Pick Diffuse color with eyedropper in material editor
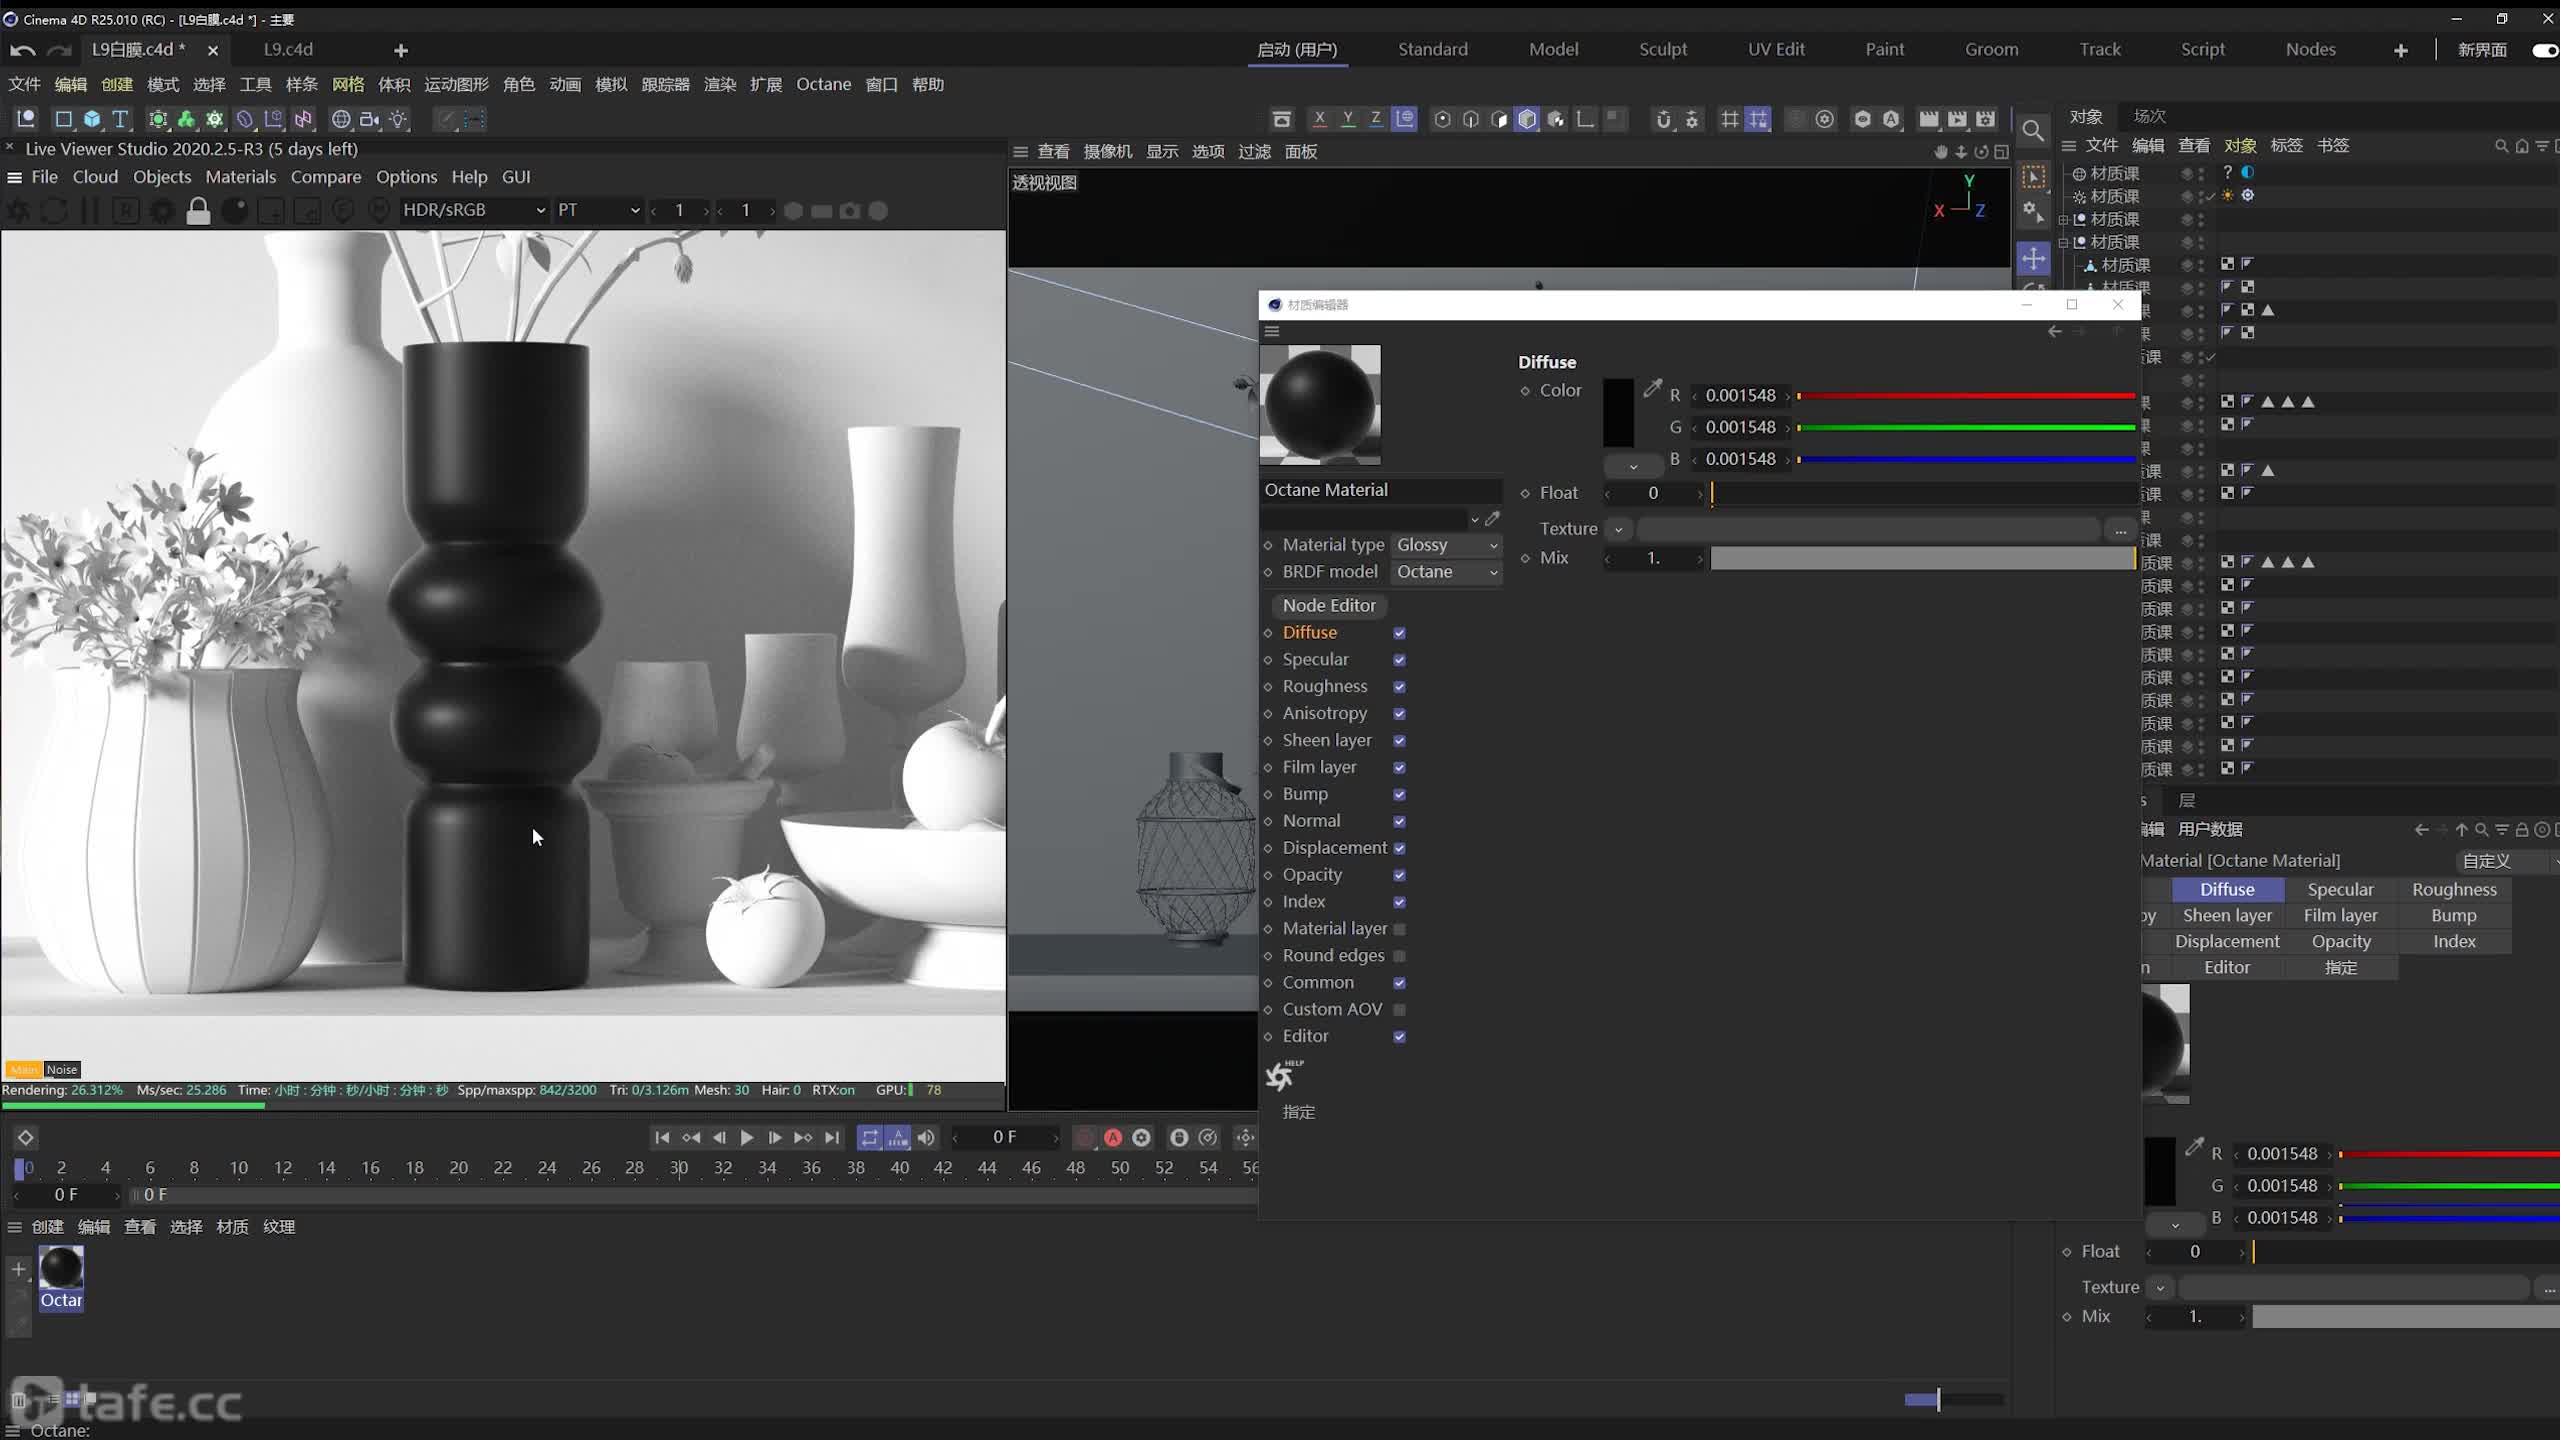This screenshot has height=1440, width=2560. [x=1652, y=387]
